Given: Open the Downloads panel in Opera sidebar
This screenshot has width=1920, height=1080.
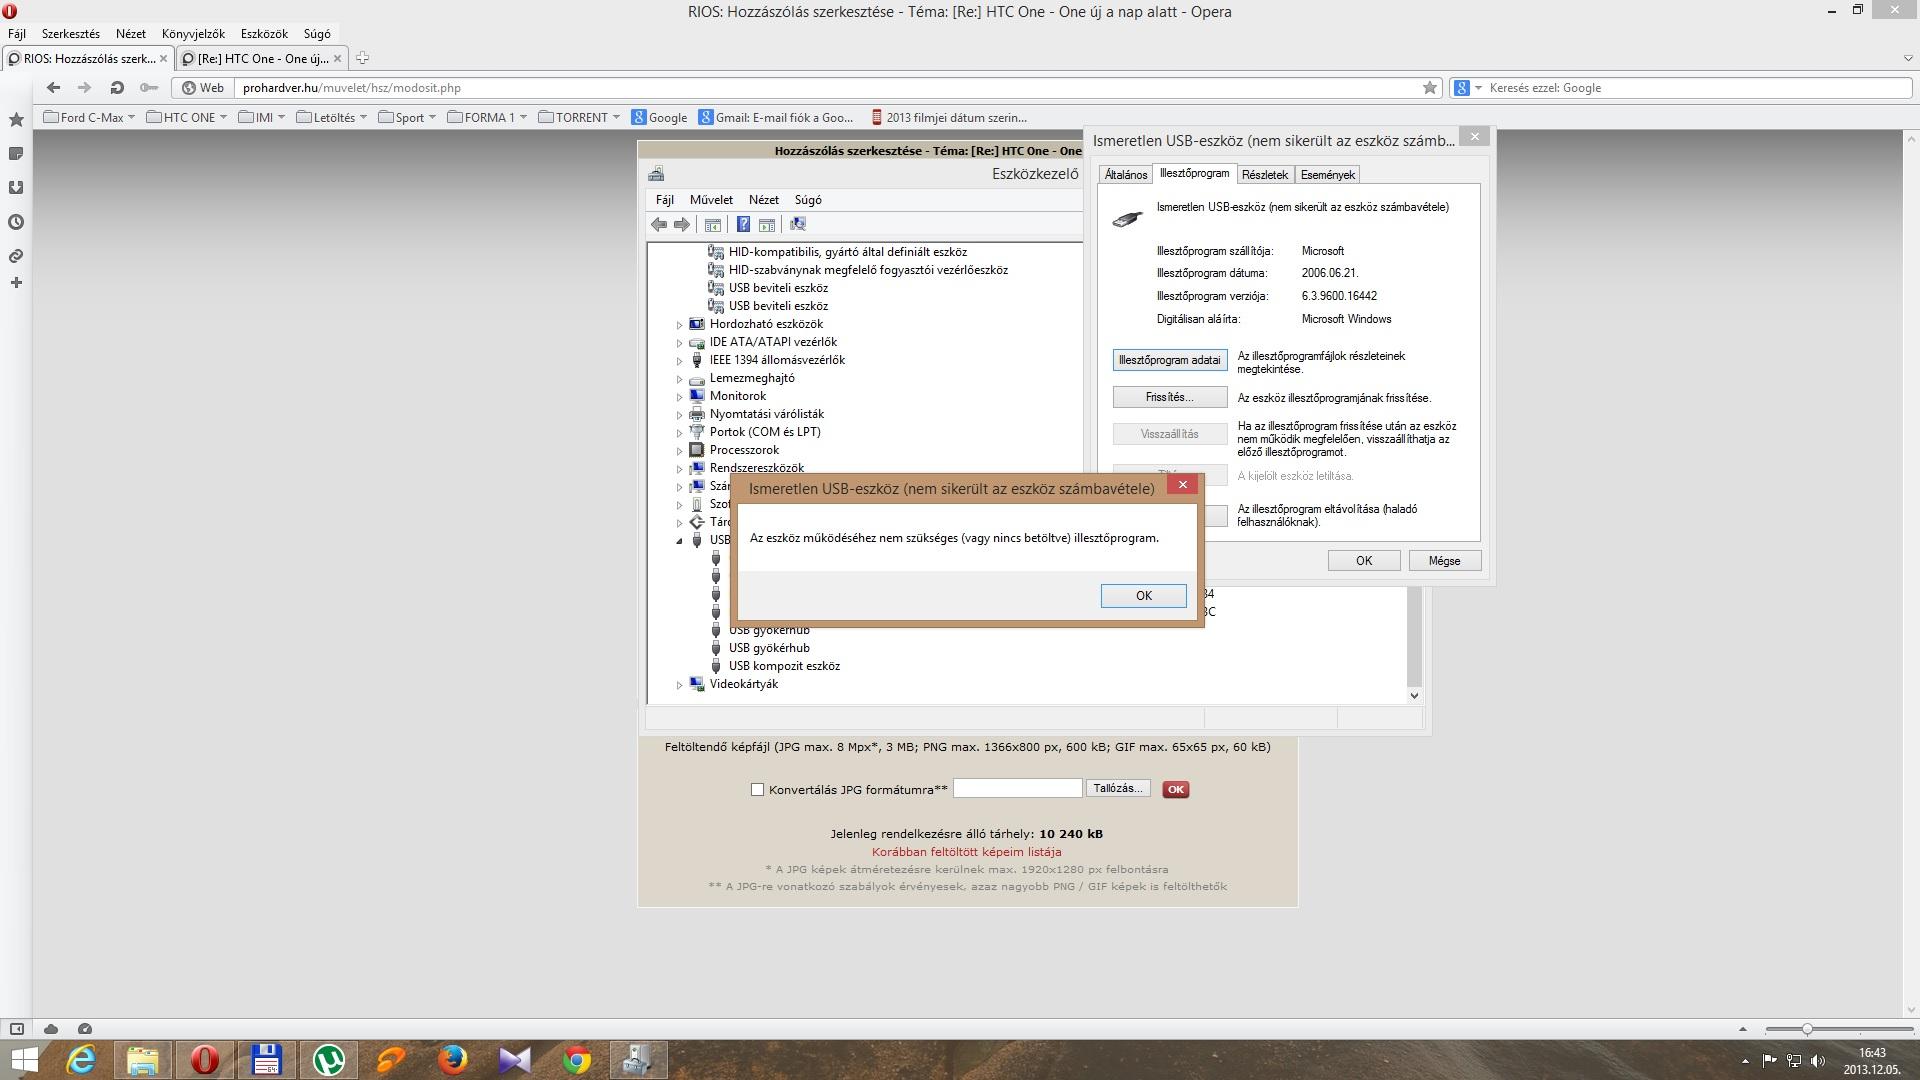Looking at the screenshot, I should 16,188.
